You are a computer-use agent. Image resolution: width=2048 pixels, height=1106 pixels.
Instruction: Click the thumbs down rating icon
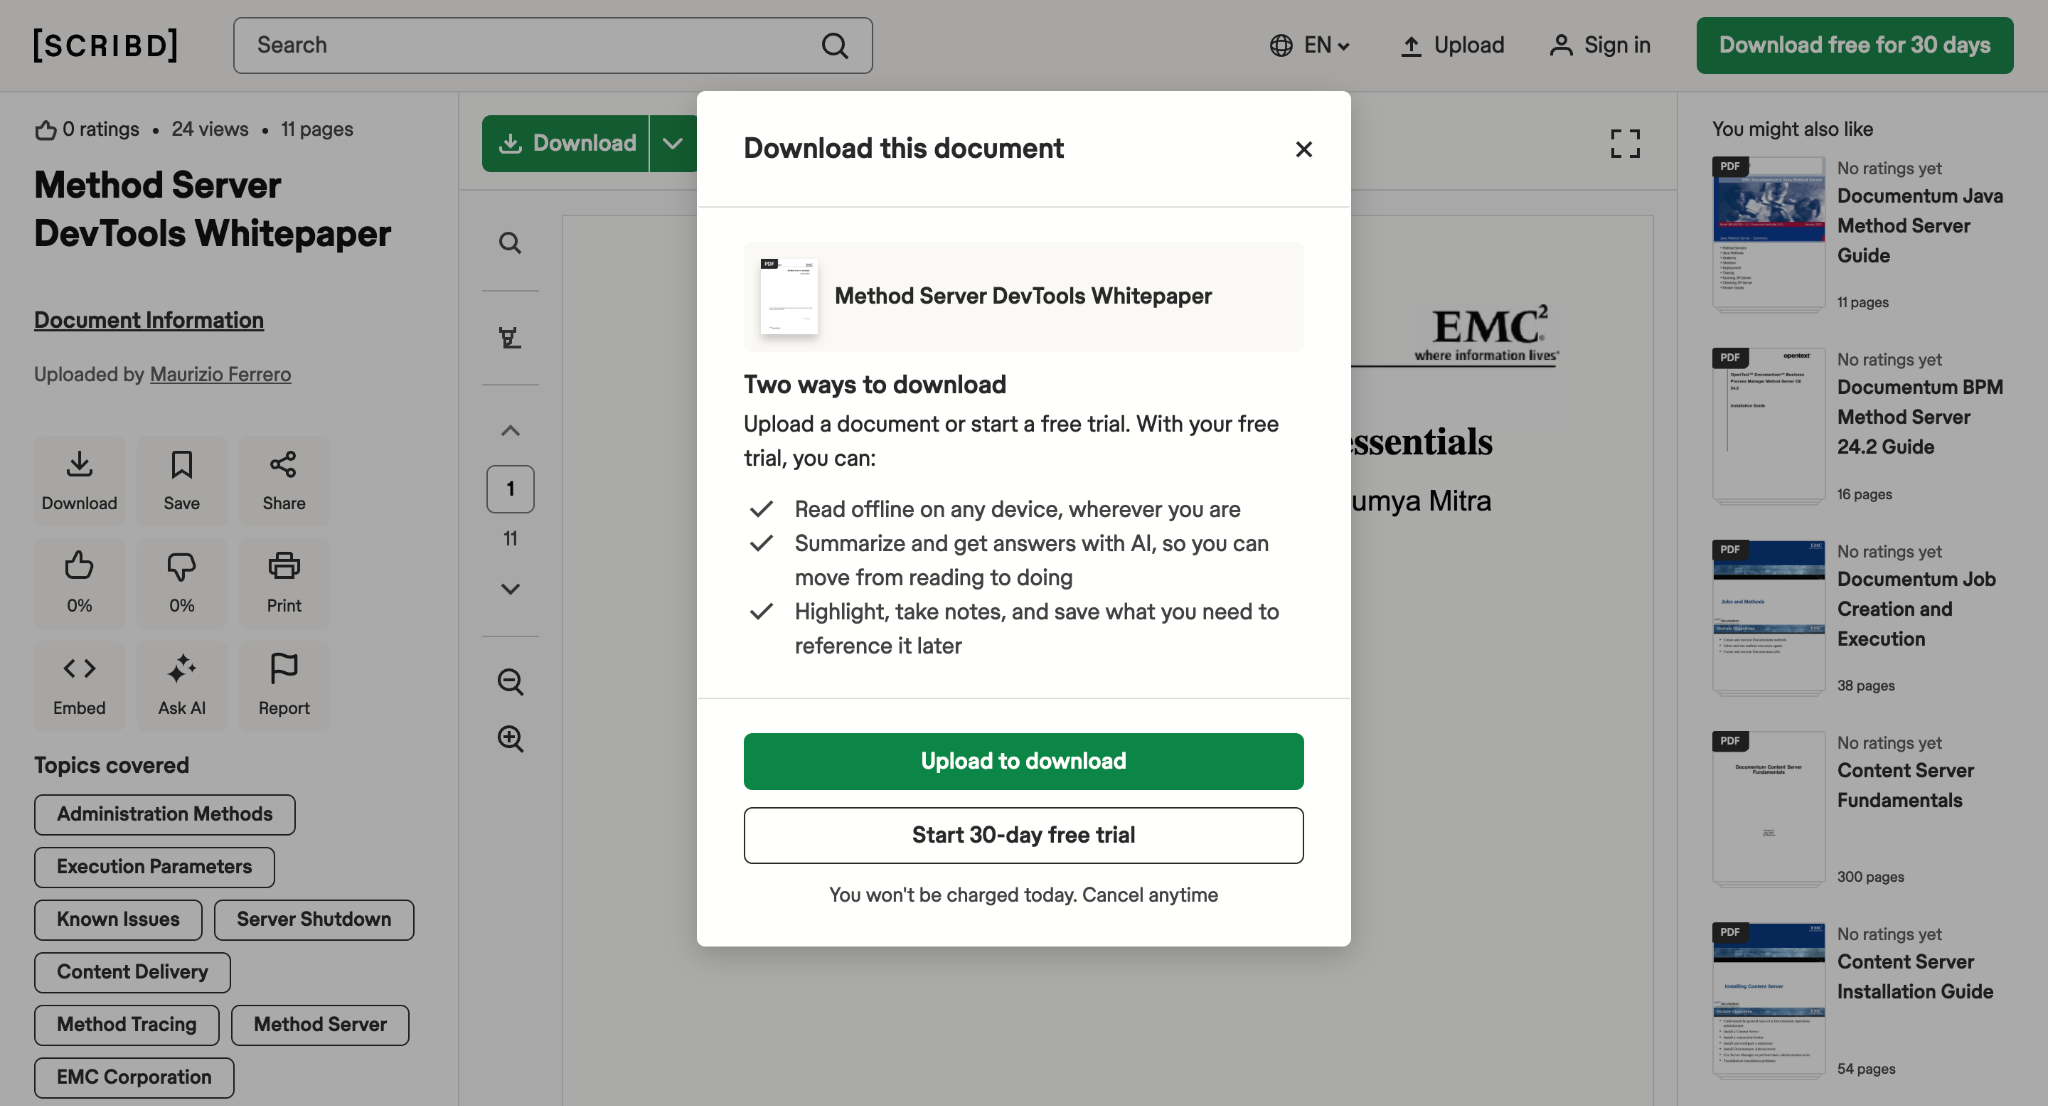pos(182,583)
